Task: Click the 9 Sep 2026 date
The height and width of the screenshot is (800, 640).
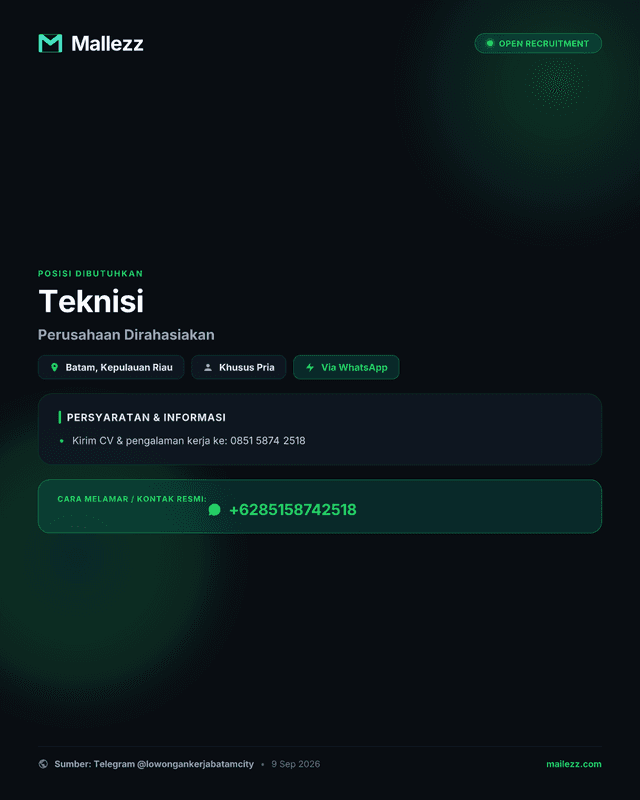Action: tap(296, 764)
